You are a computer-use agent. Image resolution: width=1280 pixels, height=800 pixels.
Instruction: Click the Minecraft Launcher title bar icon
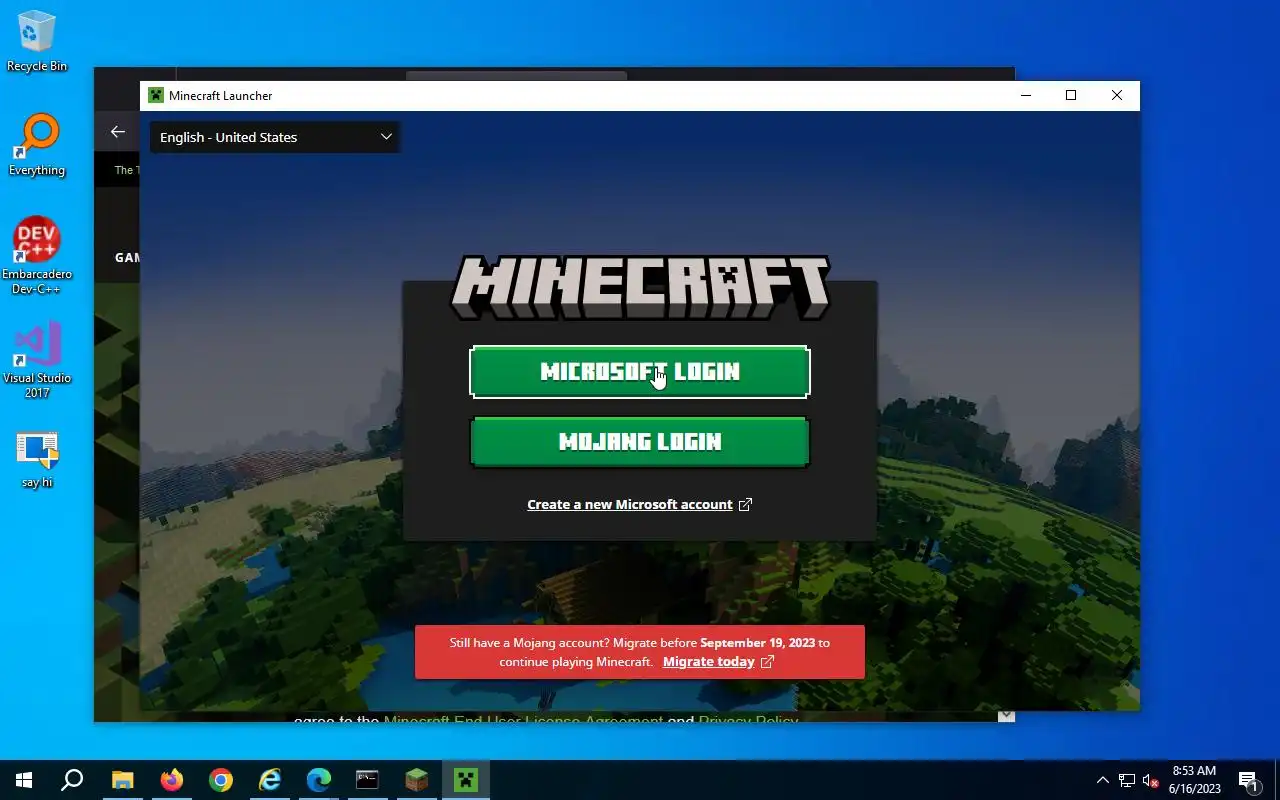click(x=156, y=96)
